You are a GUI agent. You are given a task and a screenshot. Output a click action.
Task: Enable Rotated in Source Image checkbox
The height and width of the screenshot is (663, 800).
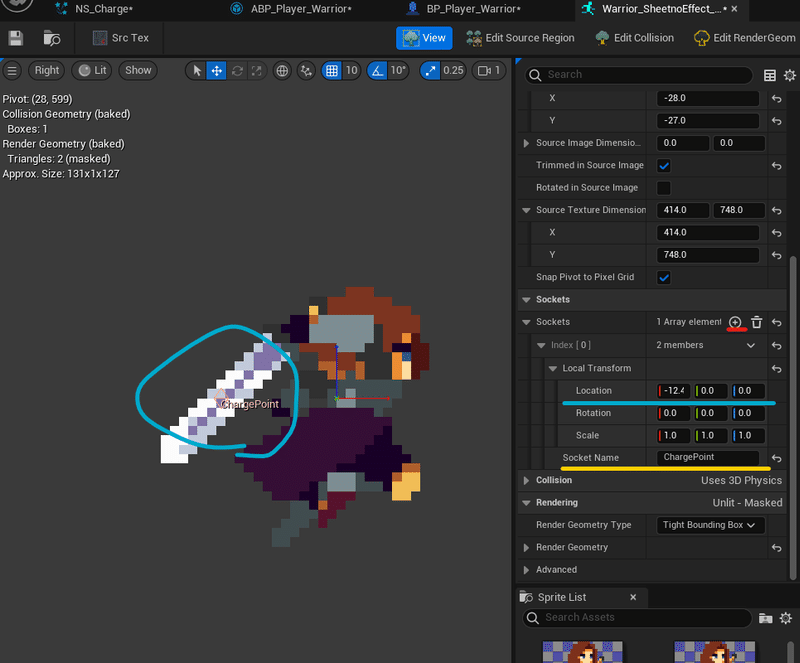(662, 188)
